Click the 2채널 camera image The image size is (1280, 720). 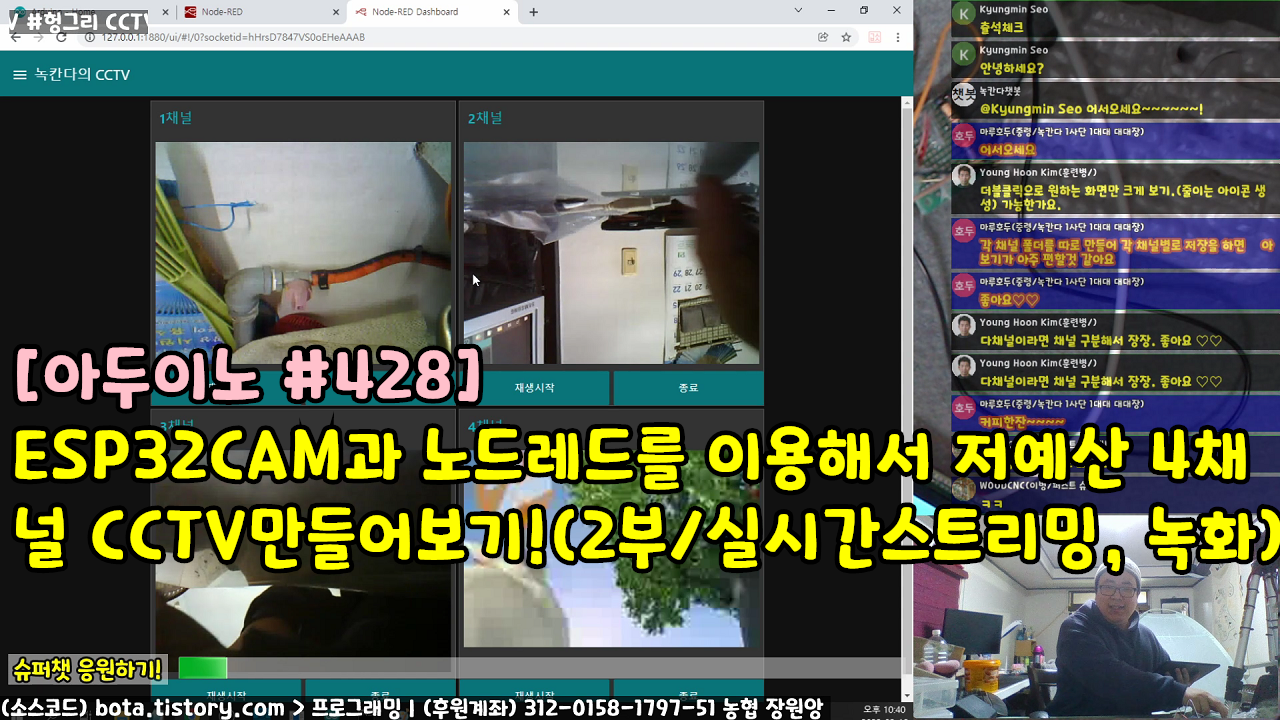click(x=611, y=253)
